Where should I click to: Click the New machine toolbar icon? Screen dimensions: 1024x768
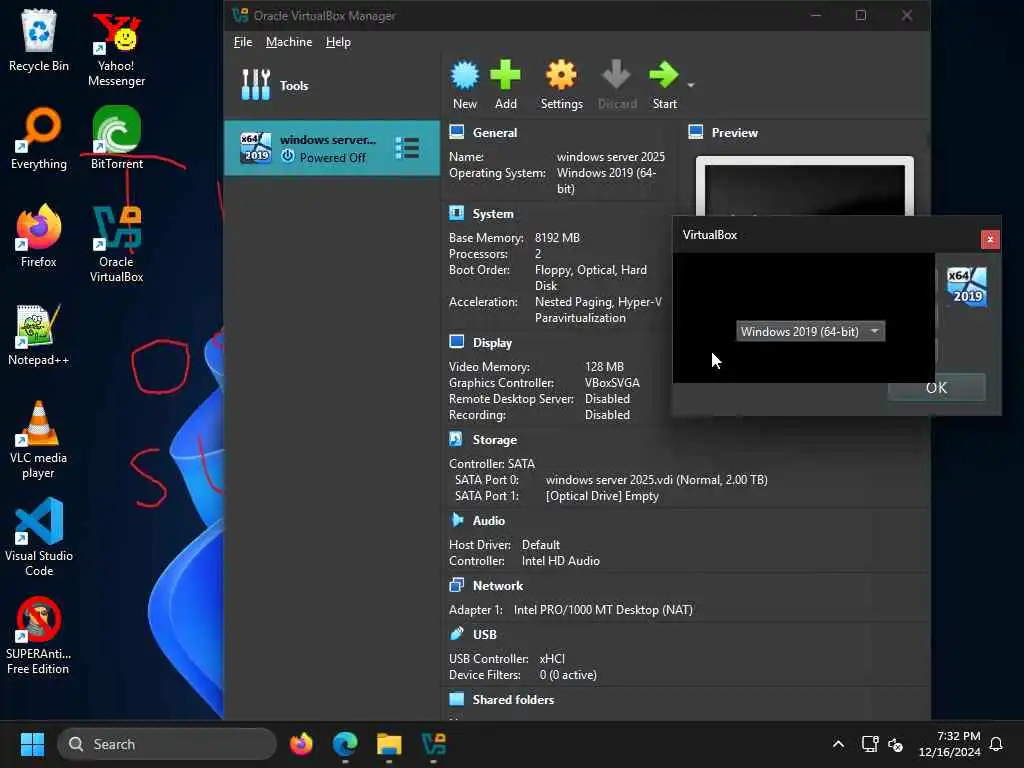point(465,76)
